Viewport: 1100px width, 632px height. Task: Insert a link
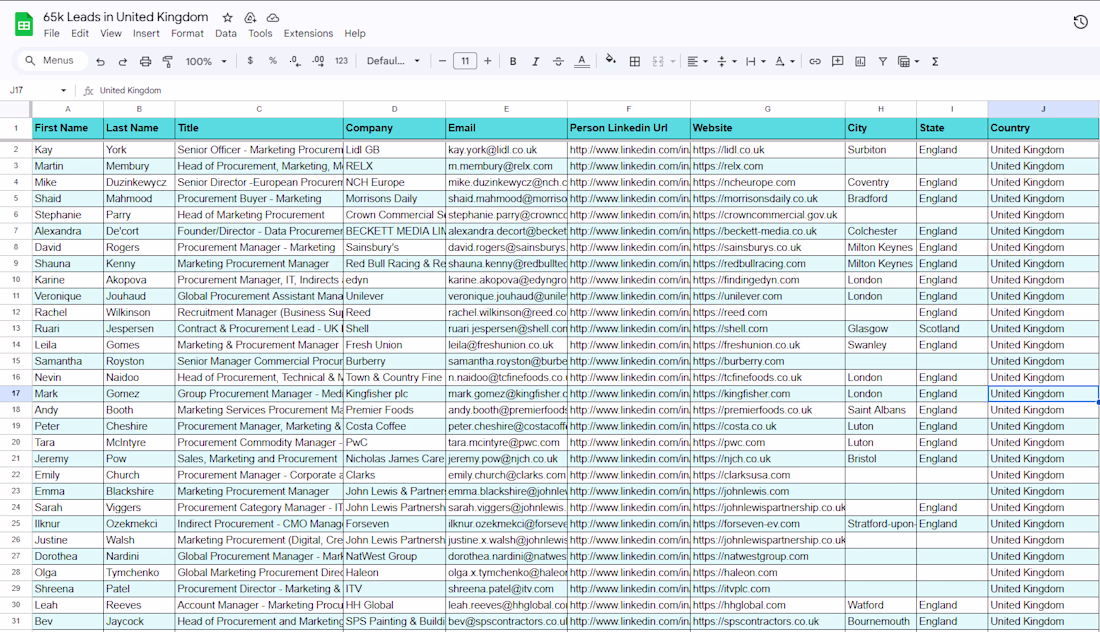[814, 62]
